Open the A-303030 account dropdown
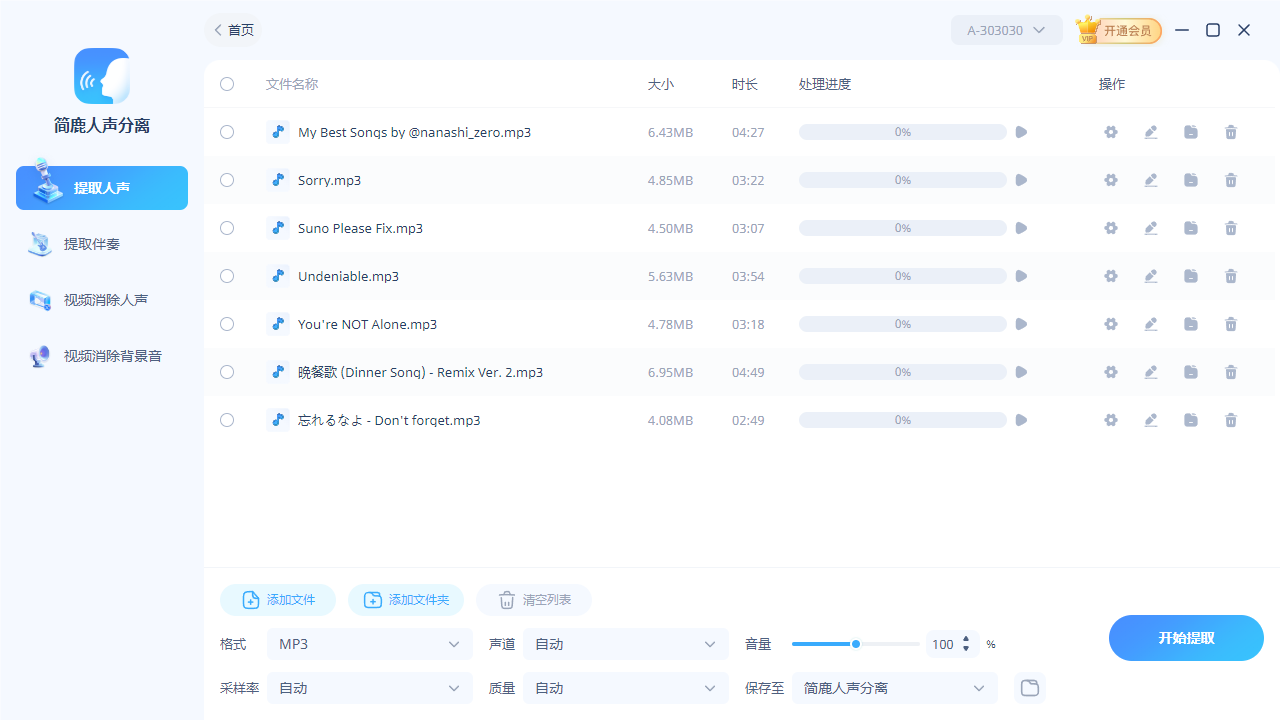This screenshot has width=1280, height=720. (x=1006, y=30)
